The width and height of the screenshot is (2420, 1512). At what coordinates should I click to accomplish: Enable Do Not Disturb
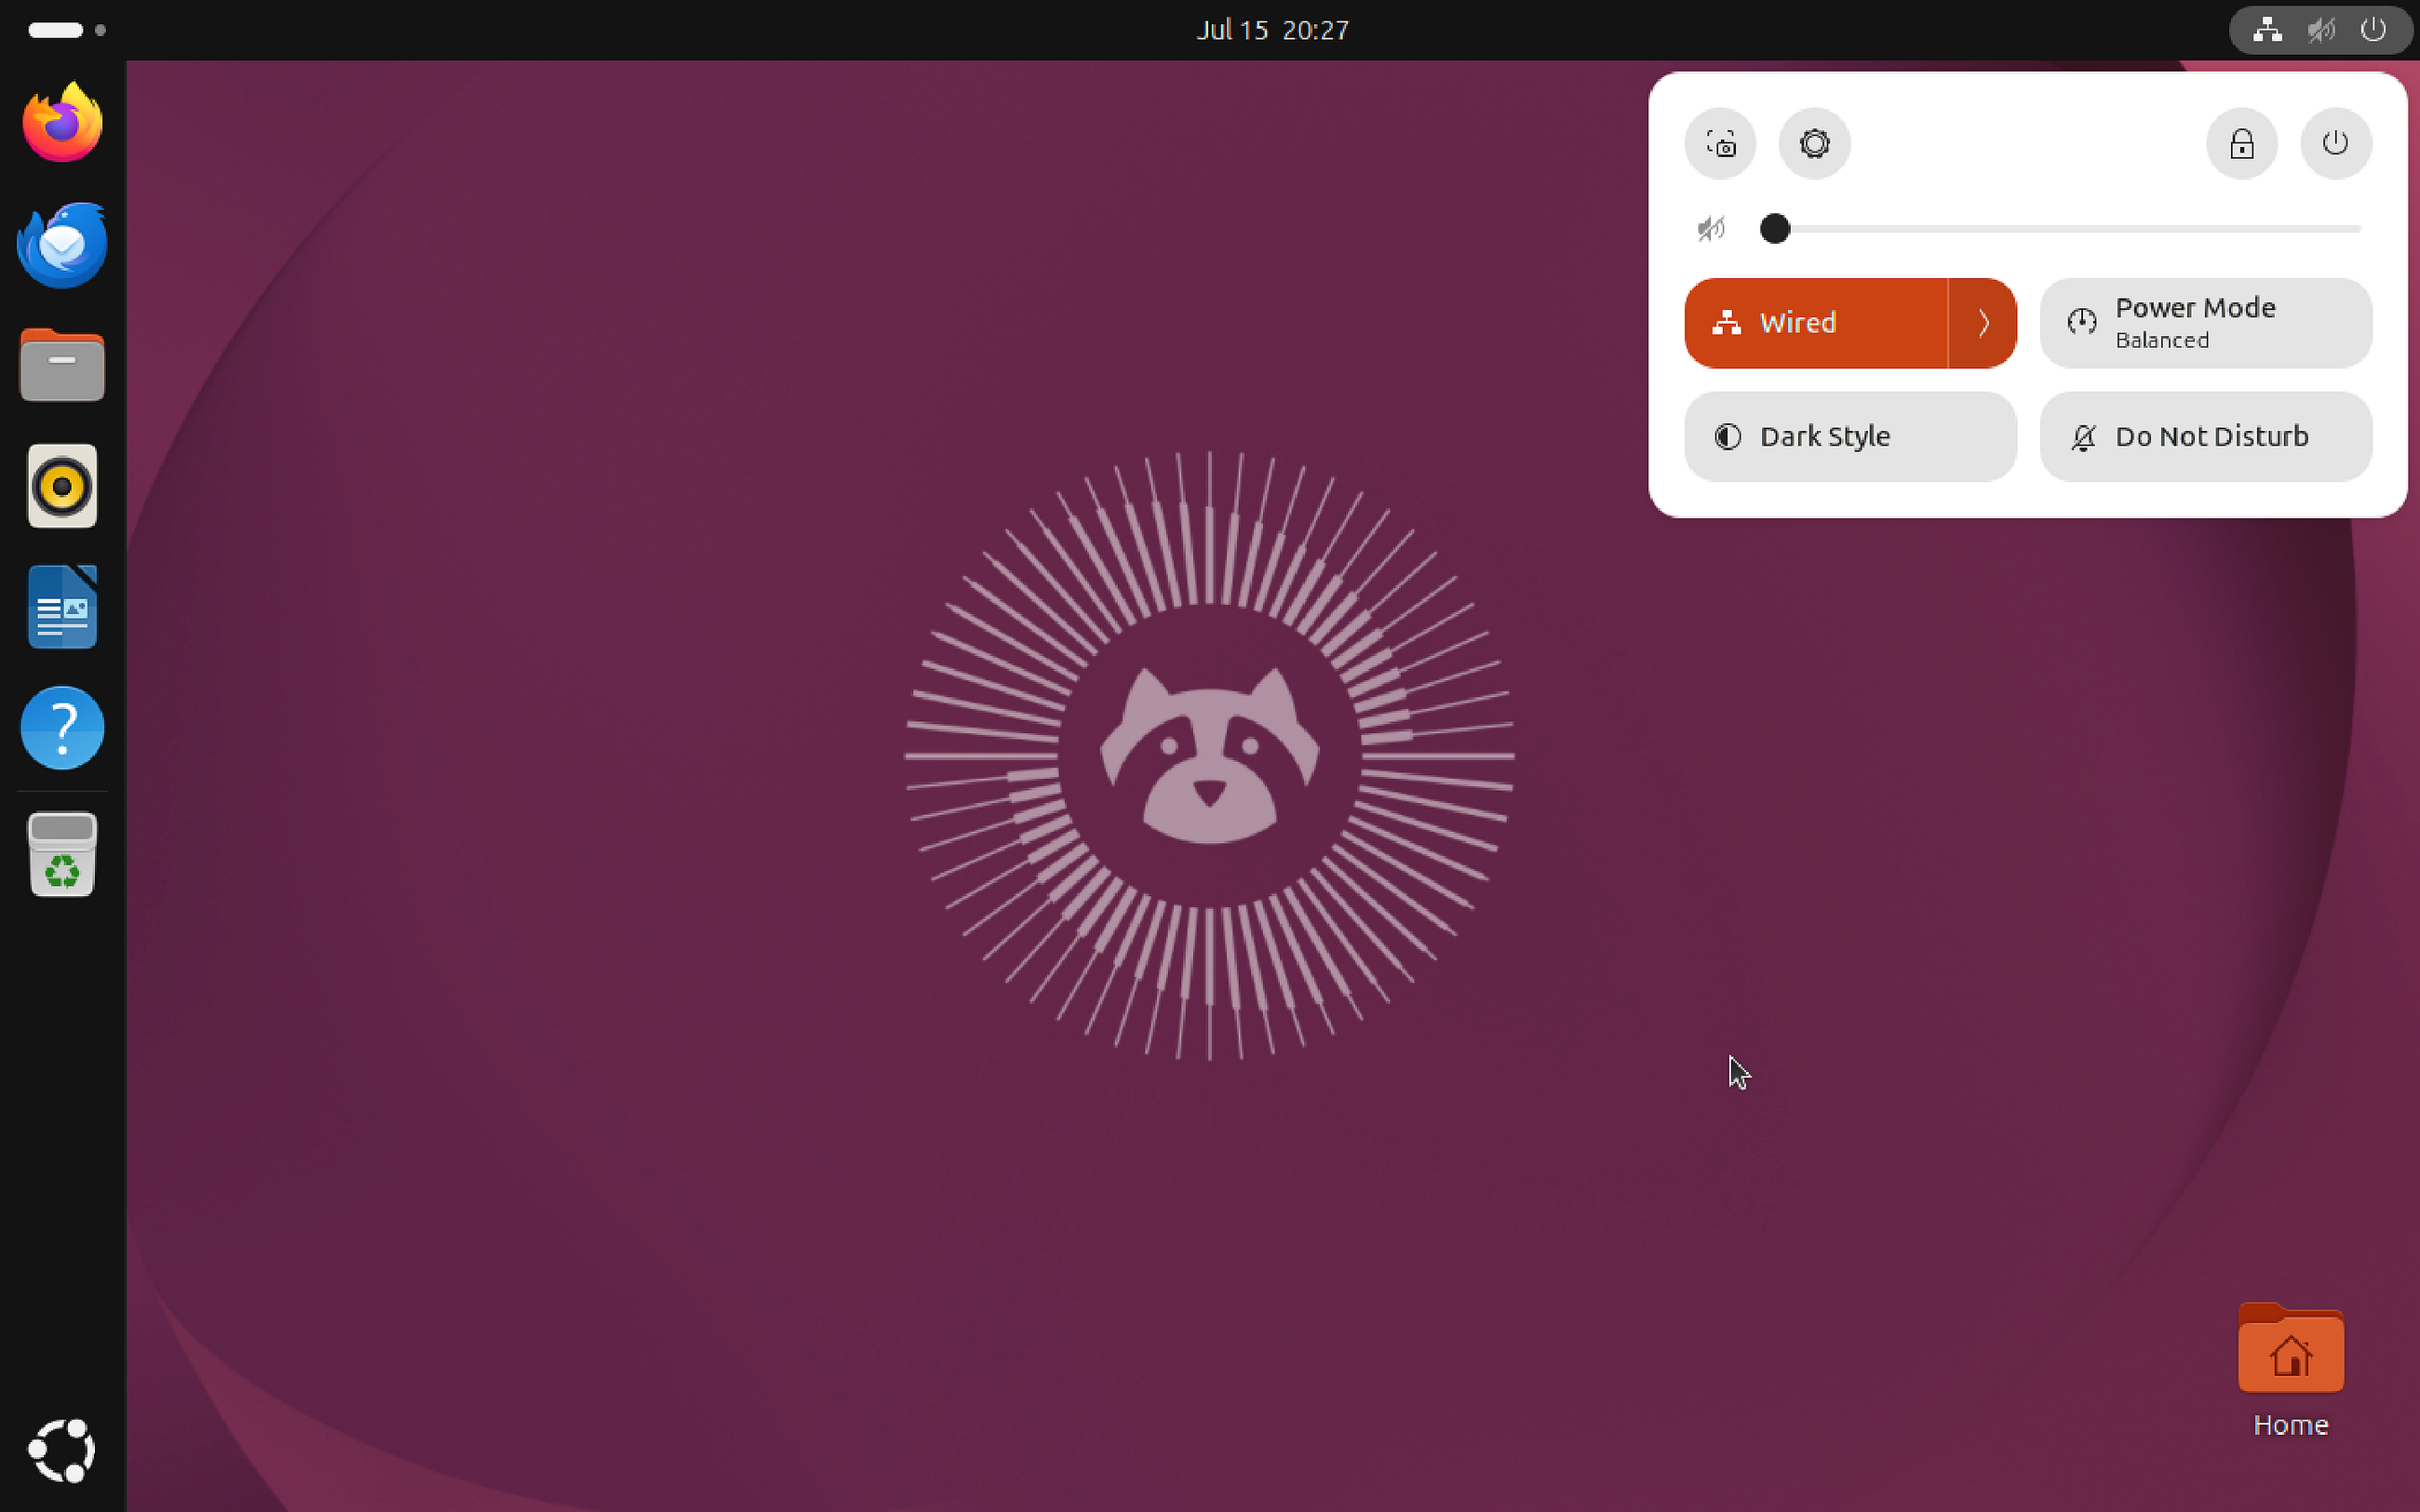(2206, 436)
